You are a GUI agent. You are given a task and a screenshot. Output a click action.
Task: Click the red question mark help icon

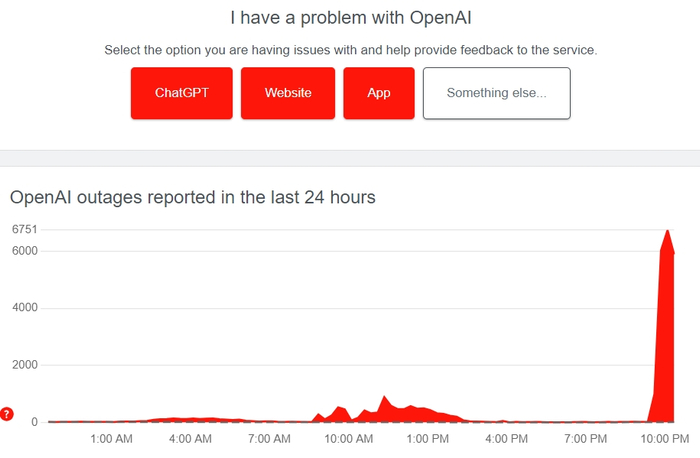7,413
